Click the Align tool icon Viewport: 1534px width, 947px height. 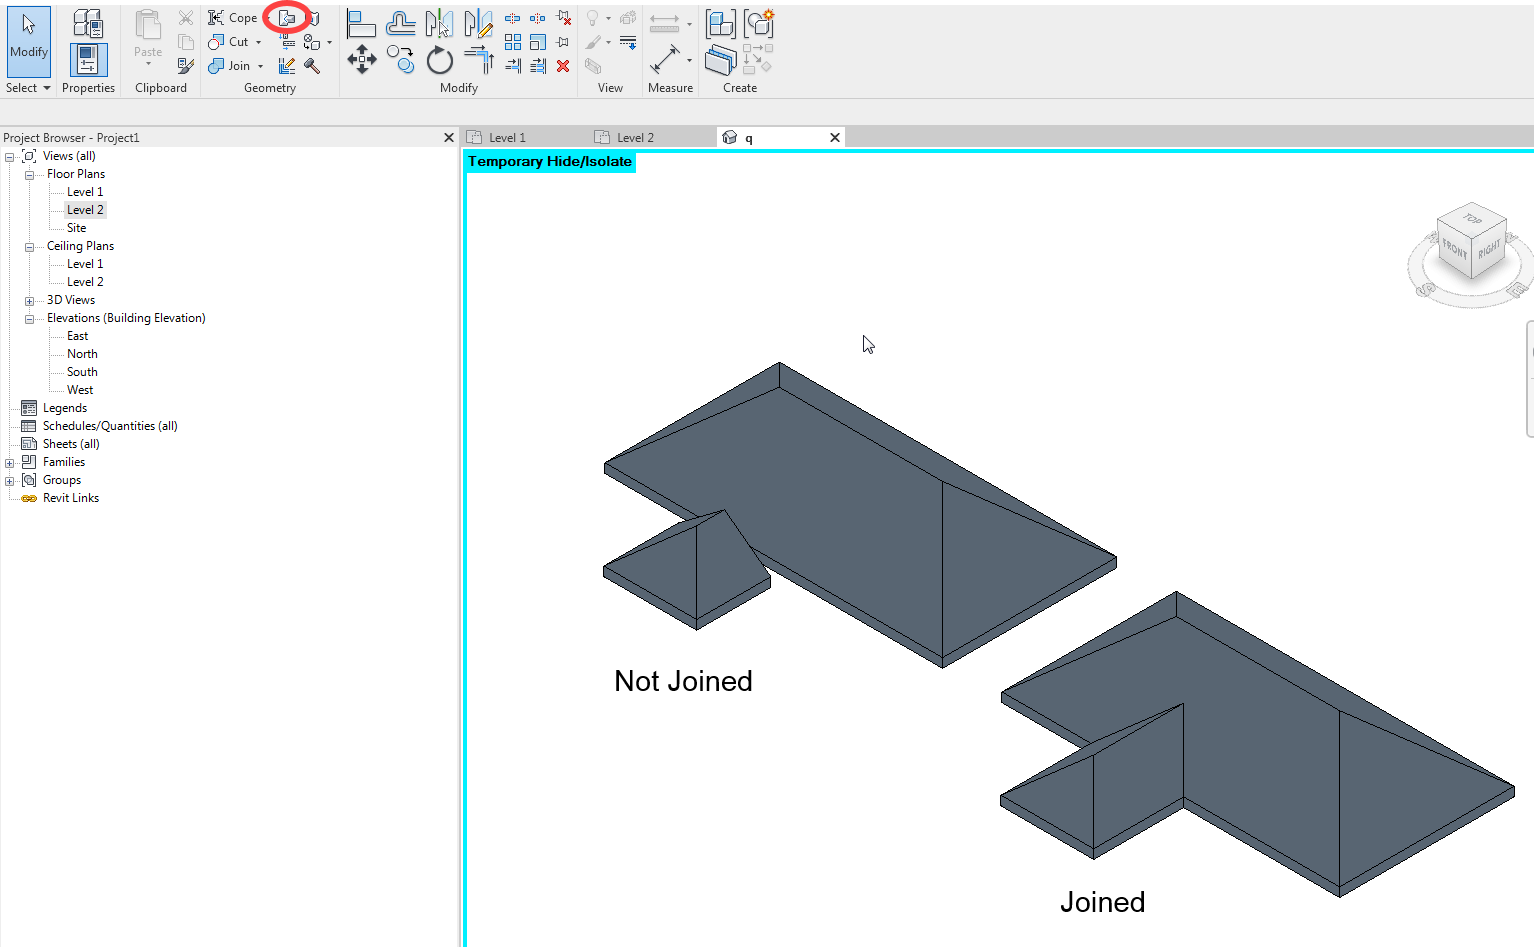[361, 24]
